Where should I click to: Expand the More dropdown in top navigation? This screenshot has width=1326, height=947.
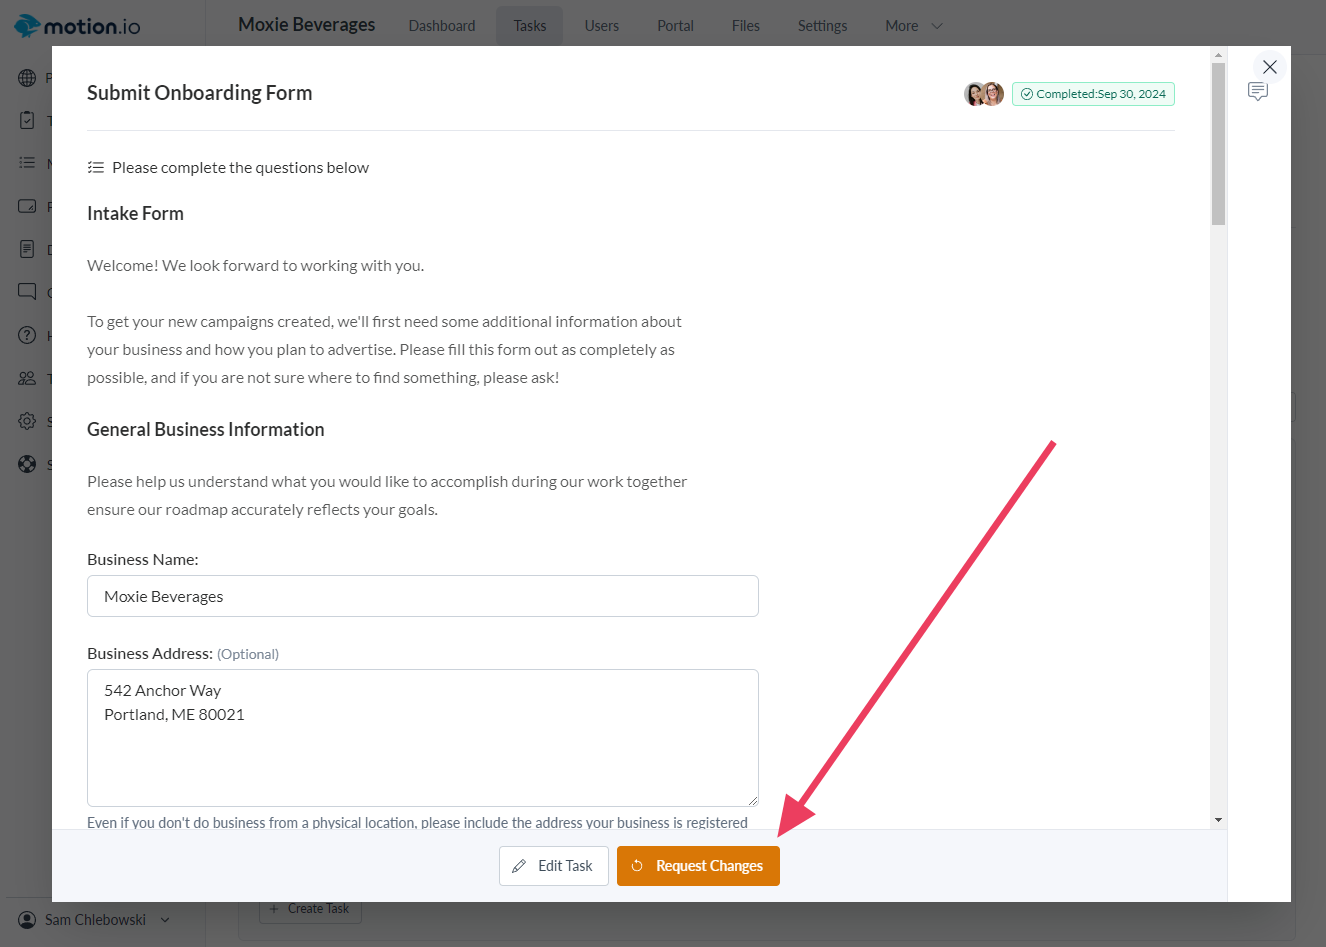click(x=913, y=26)
